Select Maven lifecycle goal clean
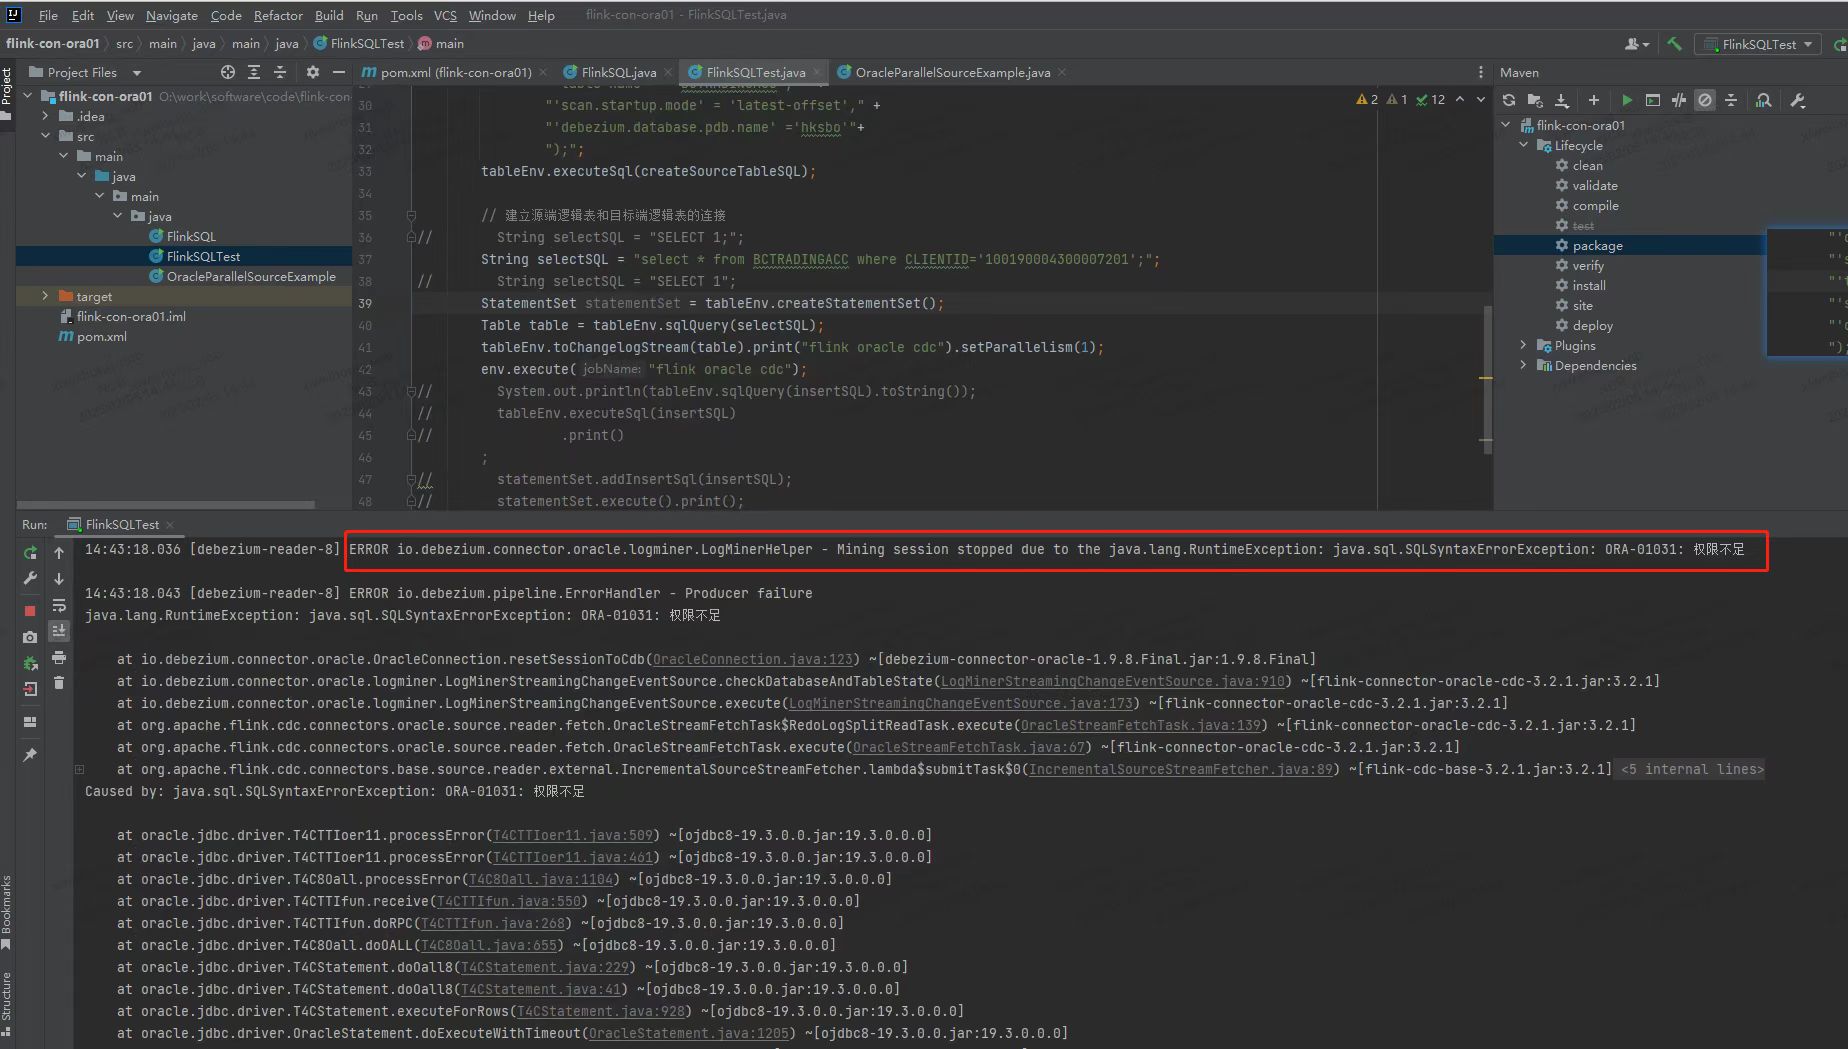The width and height of the screenshot is (1848, 1049). 1587,165
